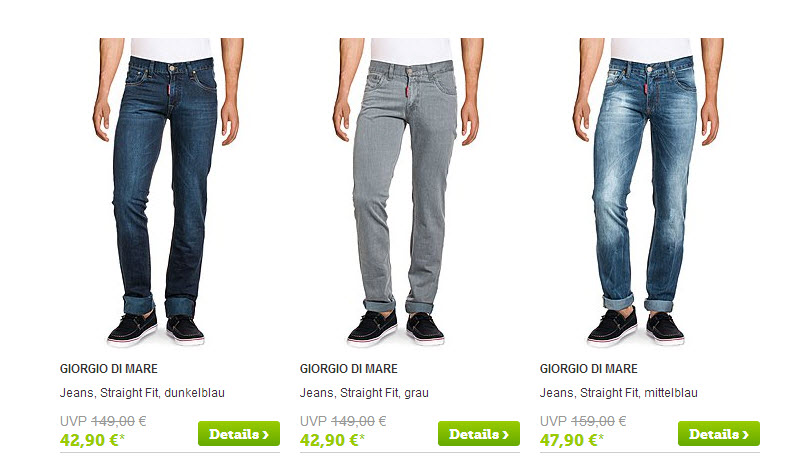Open Details for the mittelblau jeans
The height and width of the screenshot is (472, 805).
pos(719,433)
